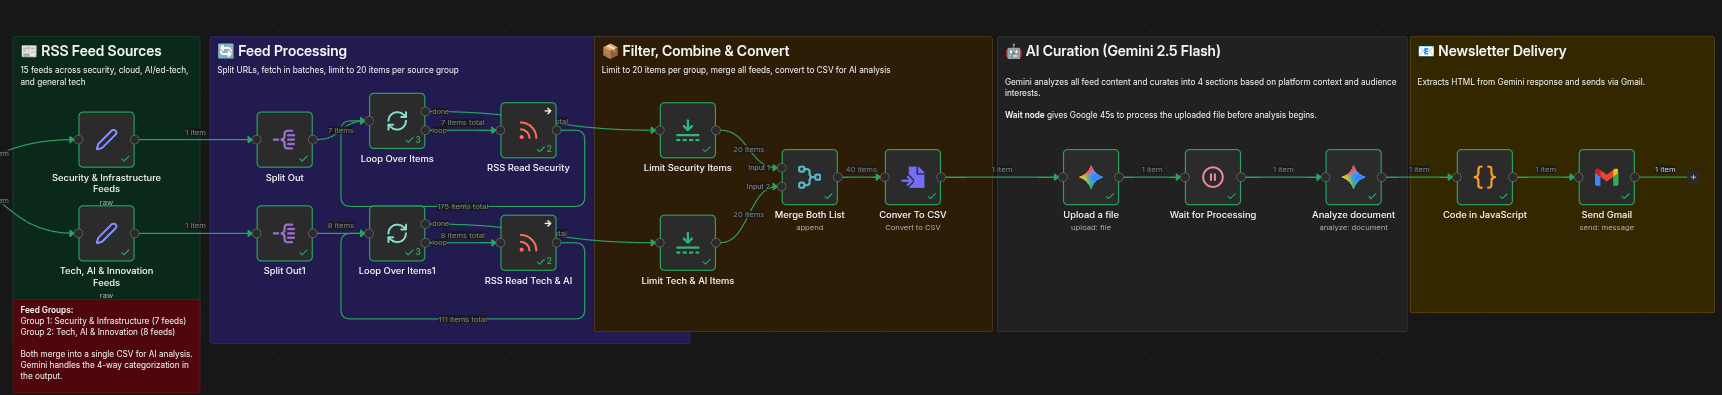The height and width of the screenshot is (395, 1722).
Task: Select the Analyze document Gemini node
Action: [1353, 177]
